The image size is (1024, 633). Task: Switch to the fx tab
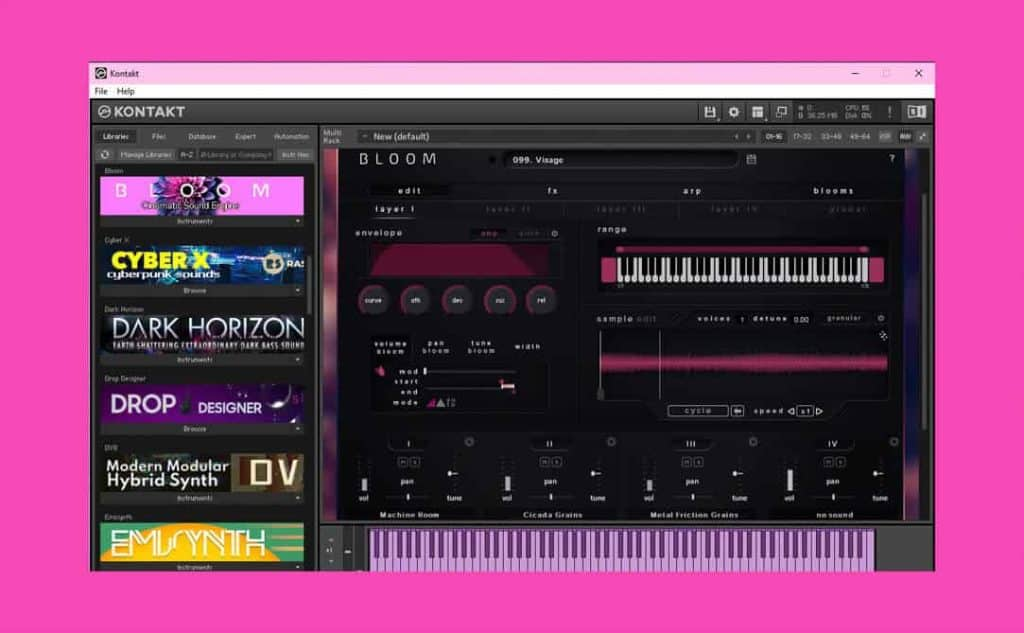click(x=552, y=190)
